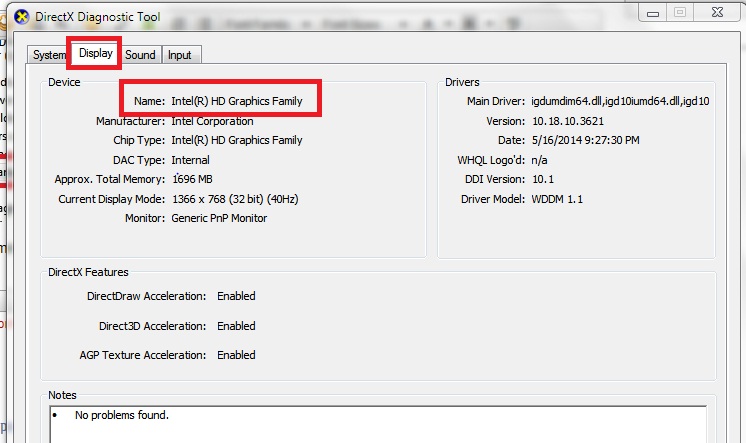Switch to the System tab
The width and height of the screenshot is (746, 443).
pyautogui.click(x=48, y=55)
